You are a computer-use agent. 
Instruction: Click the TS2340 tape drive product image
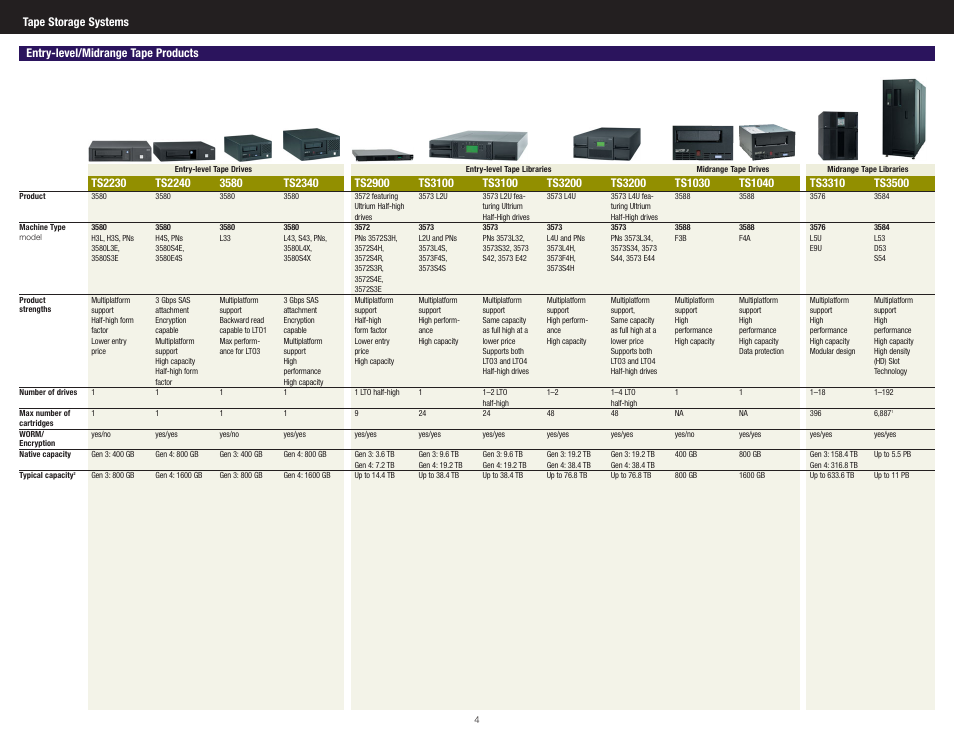(311, 144)
